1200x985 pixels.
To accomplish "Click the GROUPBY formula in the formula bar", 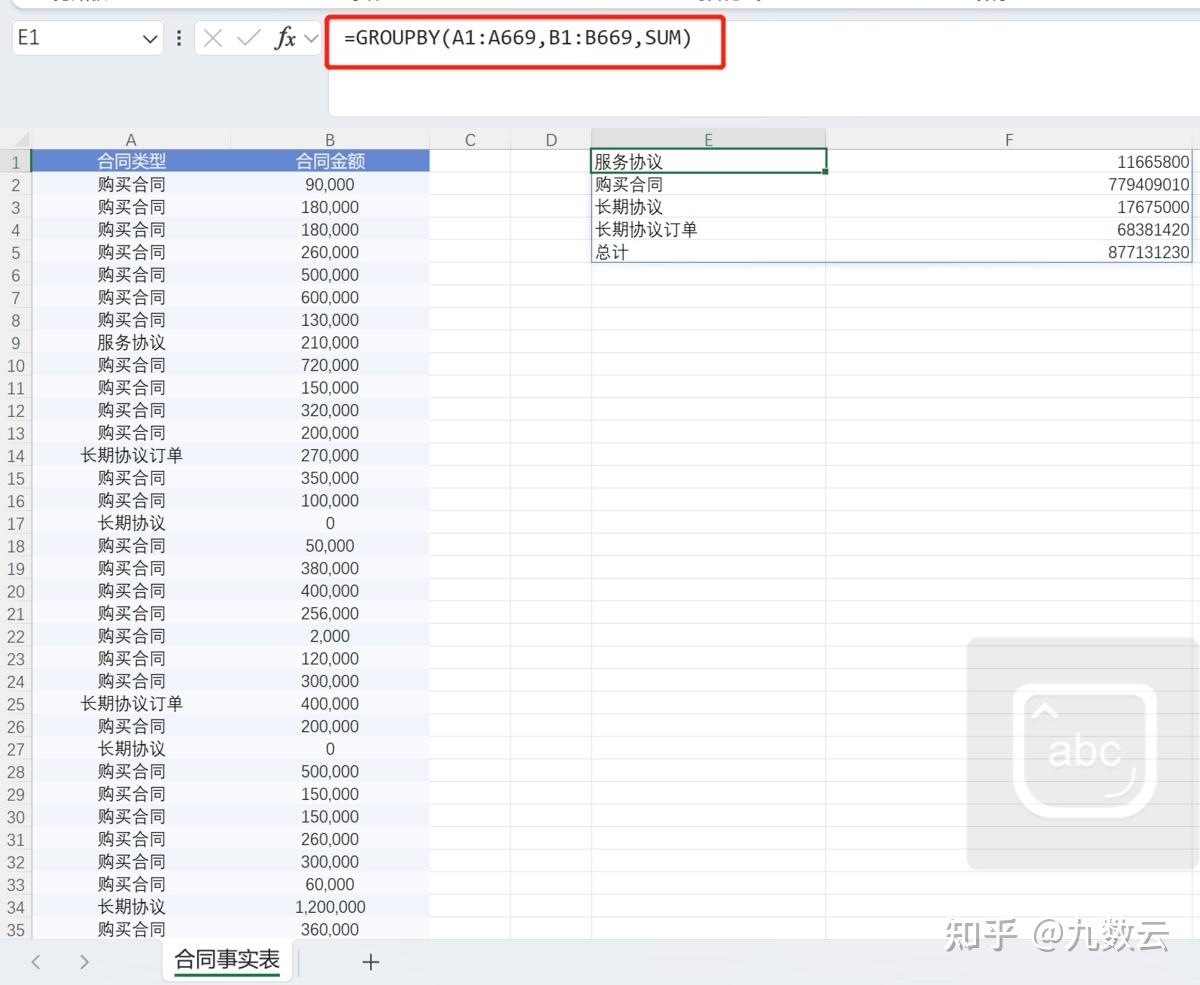I will tap(520, 38).
